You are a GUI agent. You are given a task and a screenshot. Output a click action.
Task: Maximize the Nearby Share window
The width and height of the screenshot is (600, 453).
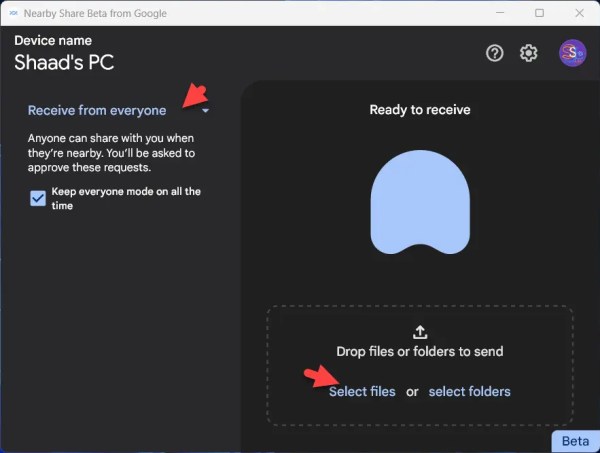pyautogui.click(x=539, y=13)
